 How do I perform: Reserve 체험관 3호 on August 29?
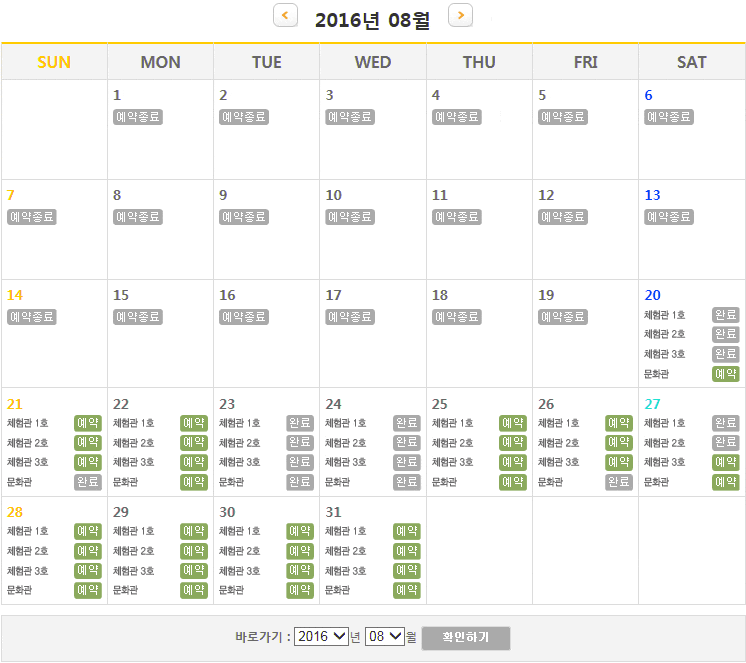pos(194,570)
